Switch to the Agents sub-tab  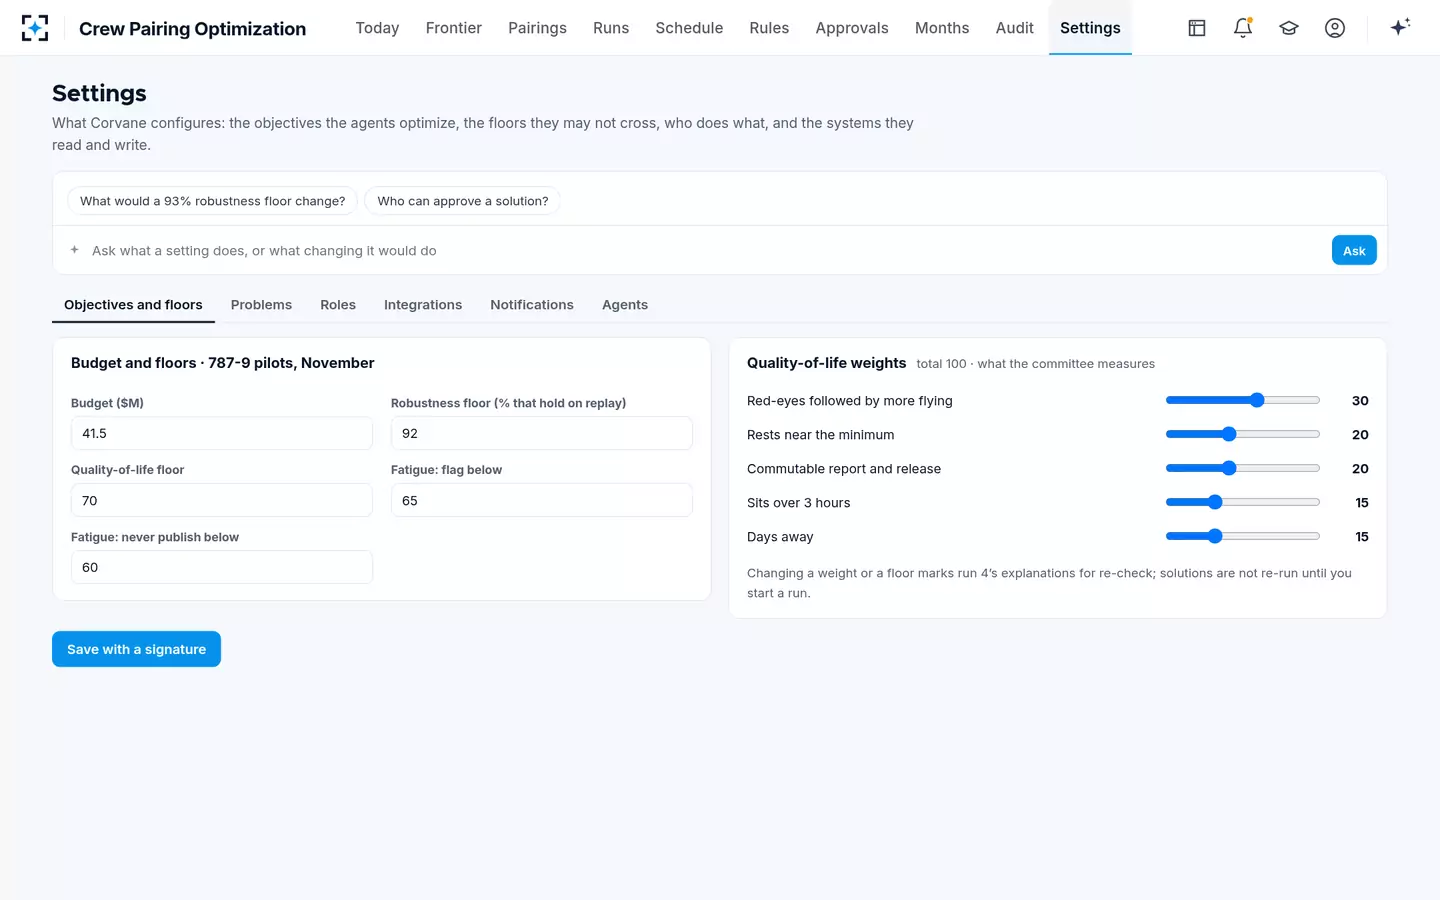(x=625, y=305)
